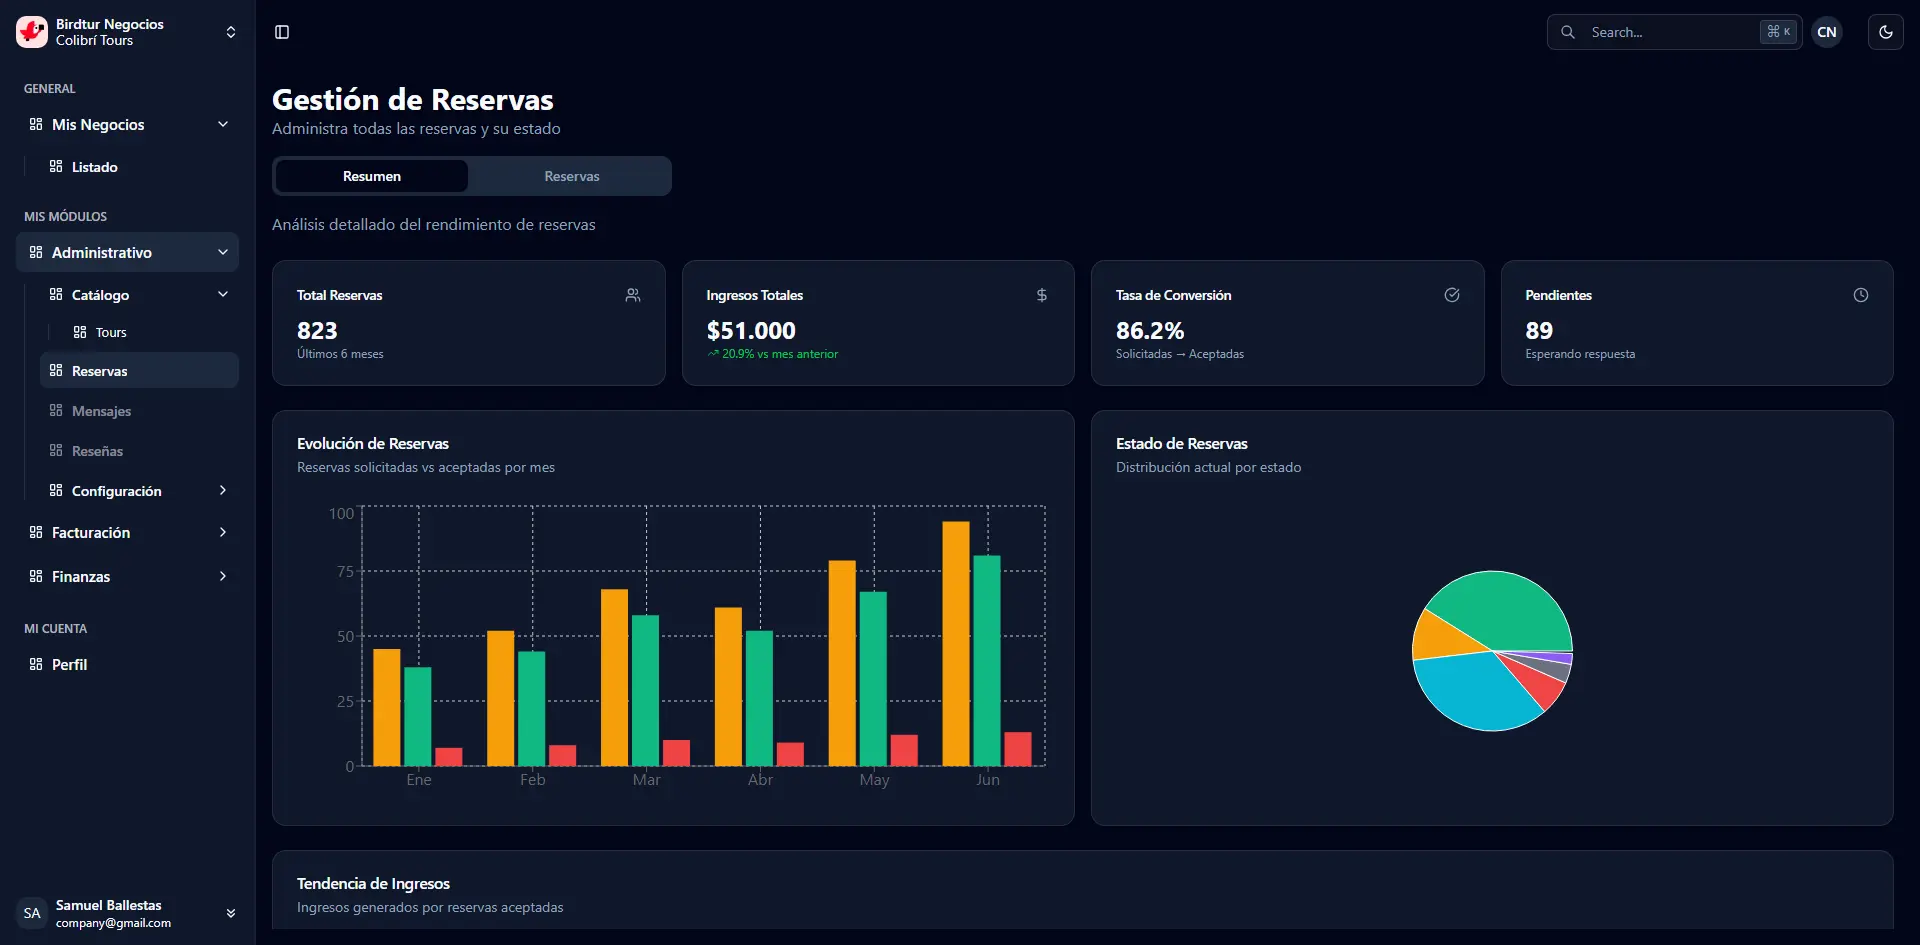The height and width of the screenshot is (945, 1920).
Task: Switch to the Reservas tab
Action: click(x=571, y=176)
